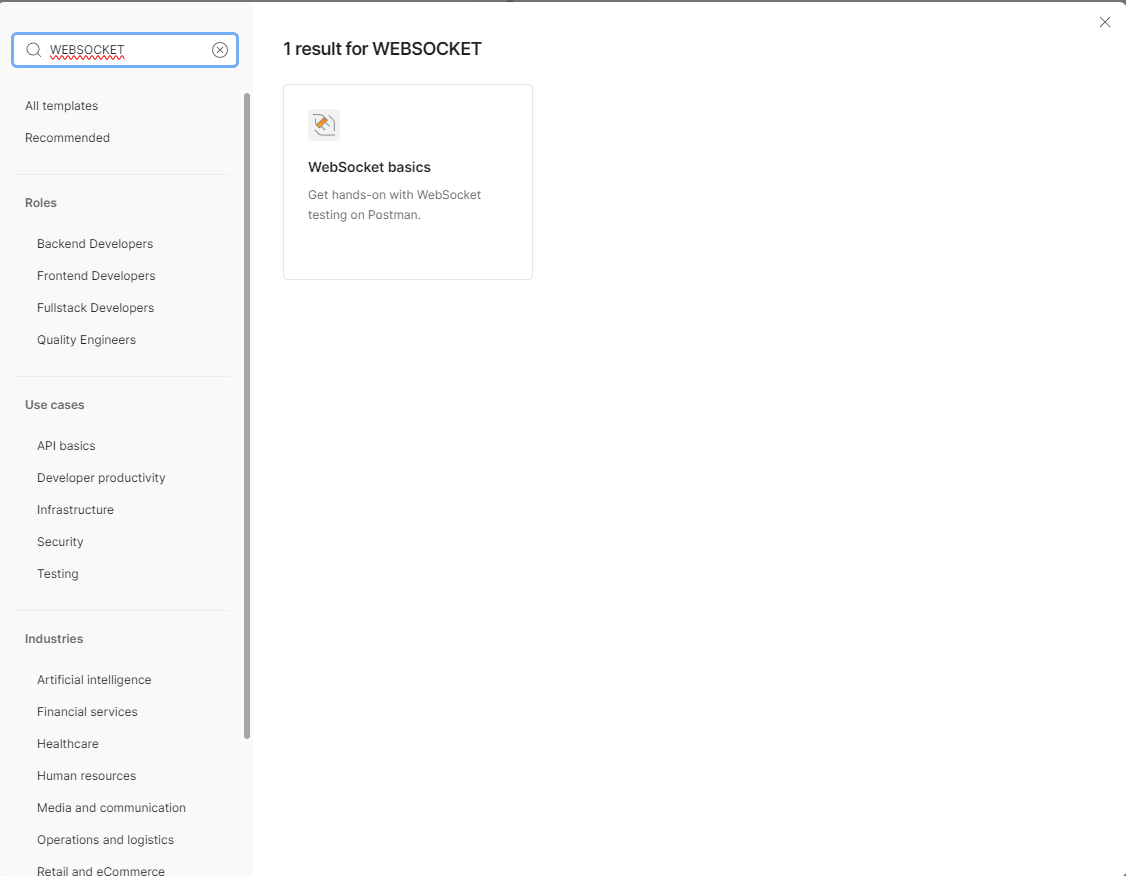Show Recommended templates

(67, 137)
